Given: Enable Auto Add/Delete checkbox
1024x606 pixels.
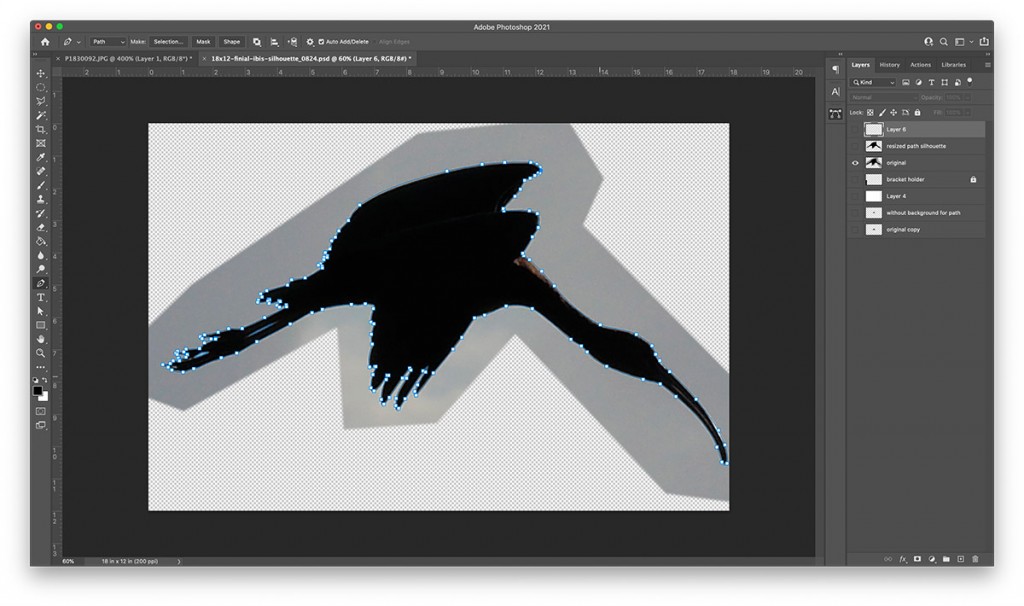Looking at the screenshot, I should click(322, 42).
